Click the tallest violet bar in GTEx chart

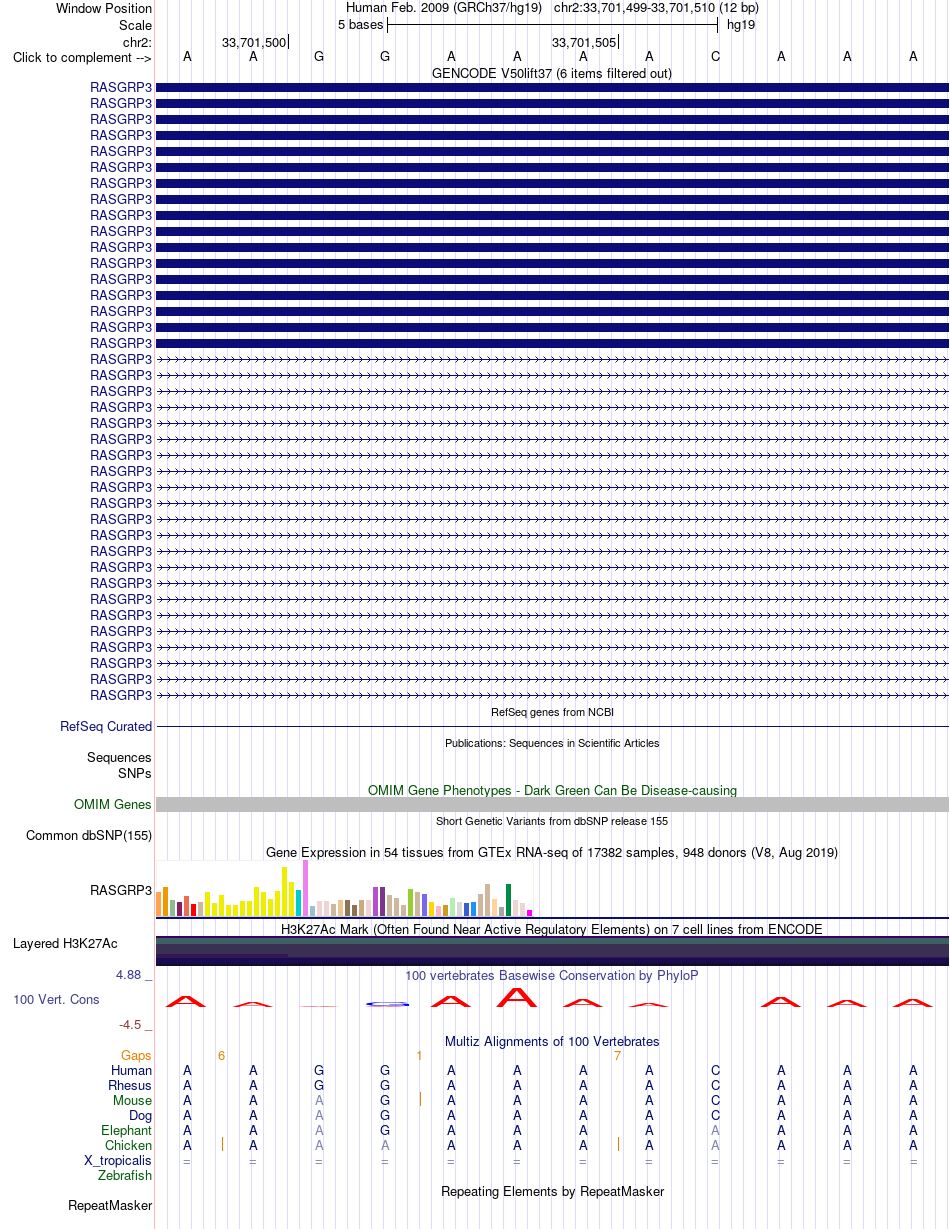click(306, 888)
